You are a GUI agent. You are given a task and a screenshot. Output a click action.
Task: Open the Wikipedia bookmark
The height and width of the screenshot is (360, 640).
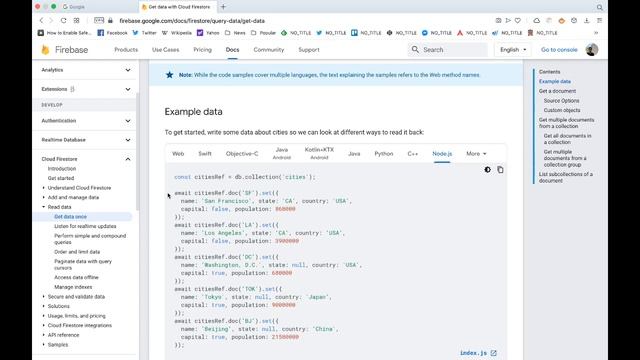point(176,33)
